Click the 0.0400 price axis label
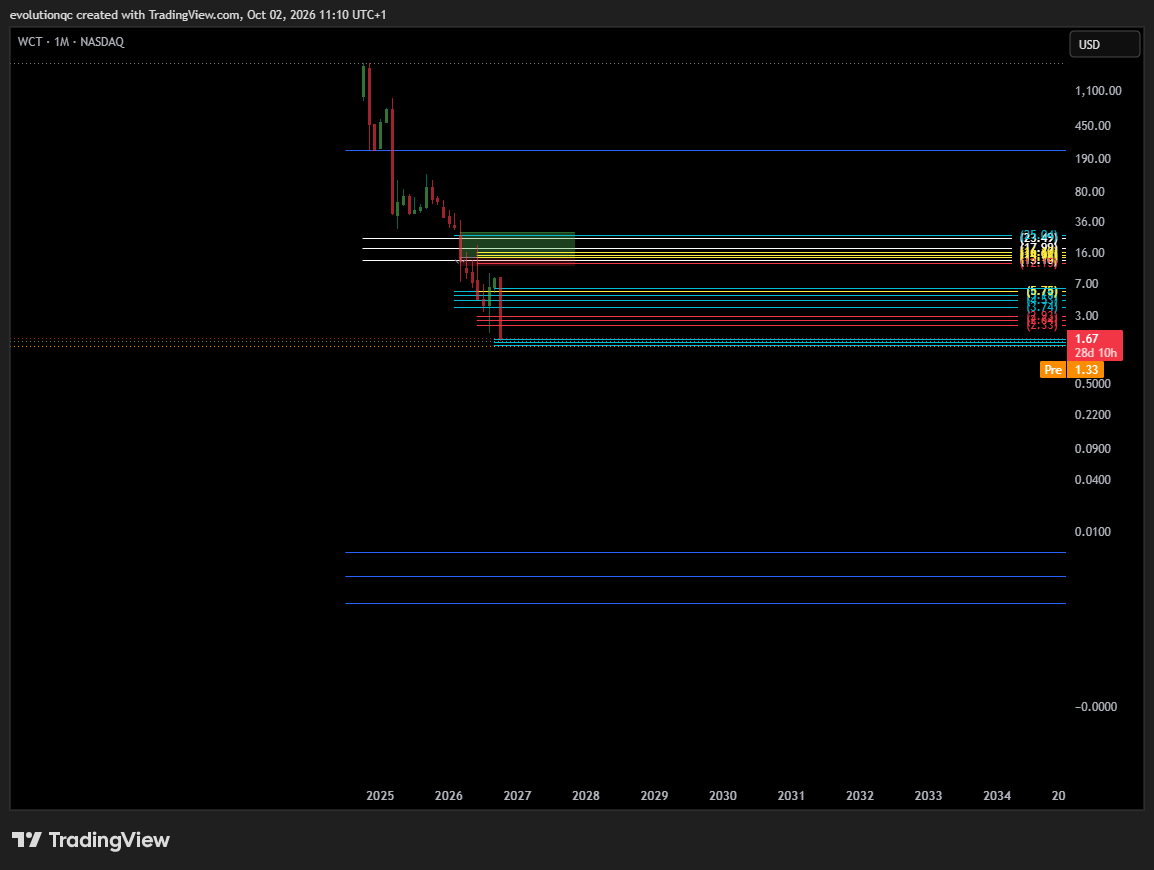Image resolution: width=1154 pixels, height=870 pixels. click(x=1093, y=480)
